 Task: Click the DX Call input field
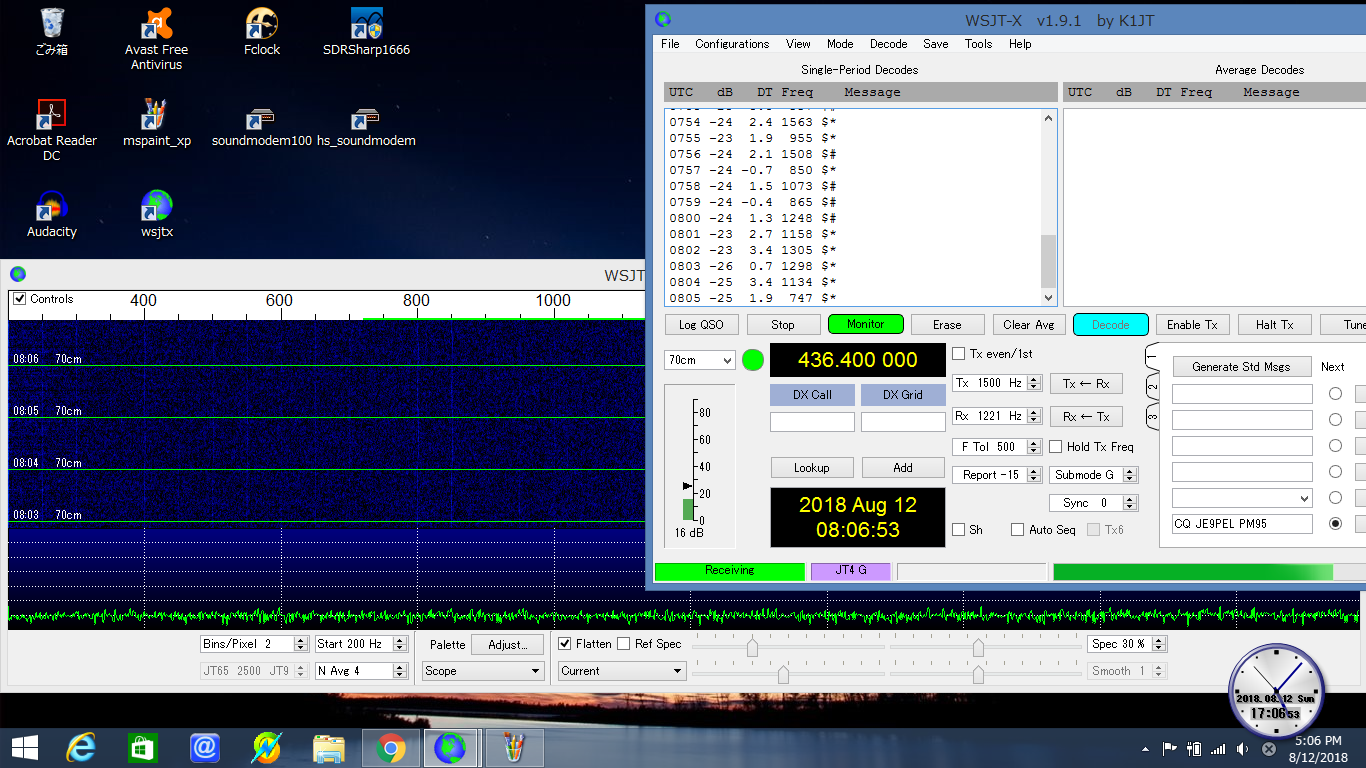(x=812, y=422)
